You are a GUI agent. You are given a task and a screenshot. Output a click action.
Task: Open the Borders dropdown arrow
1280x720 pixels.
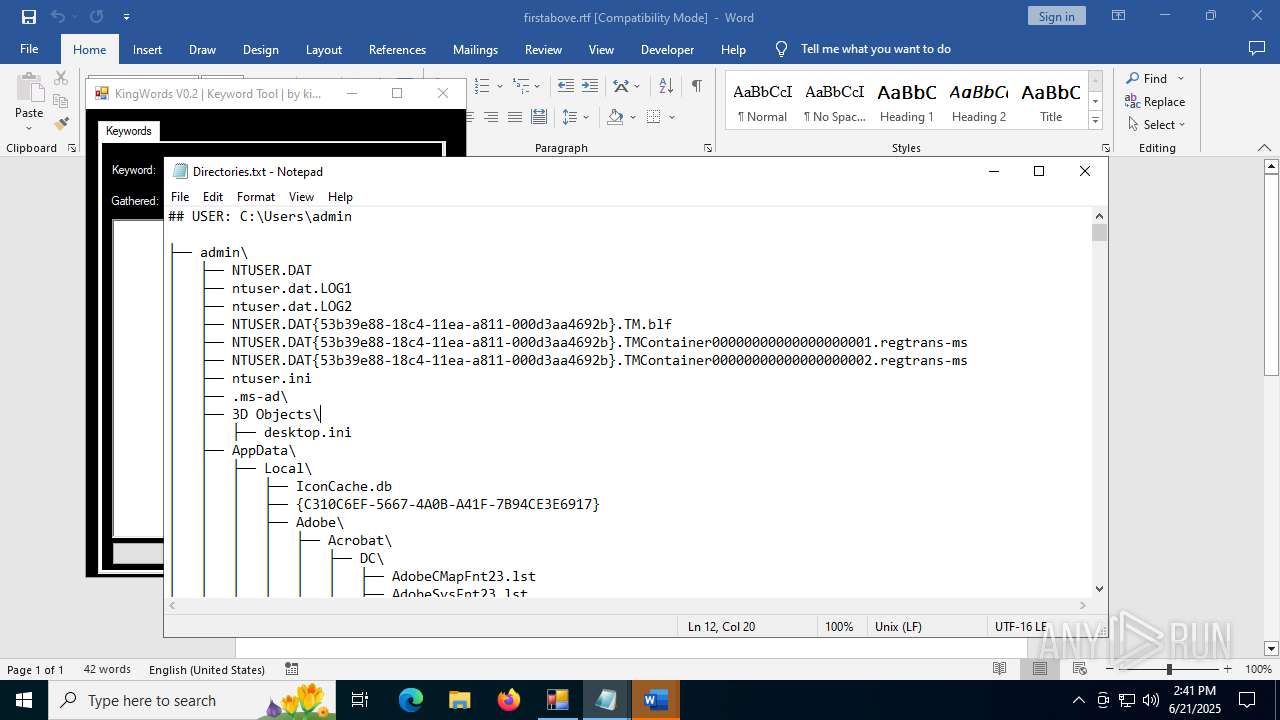coord(672,117)
